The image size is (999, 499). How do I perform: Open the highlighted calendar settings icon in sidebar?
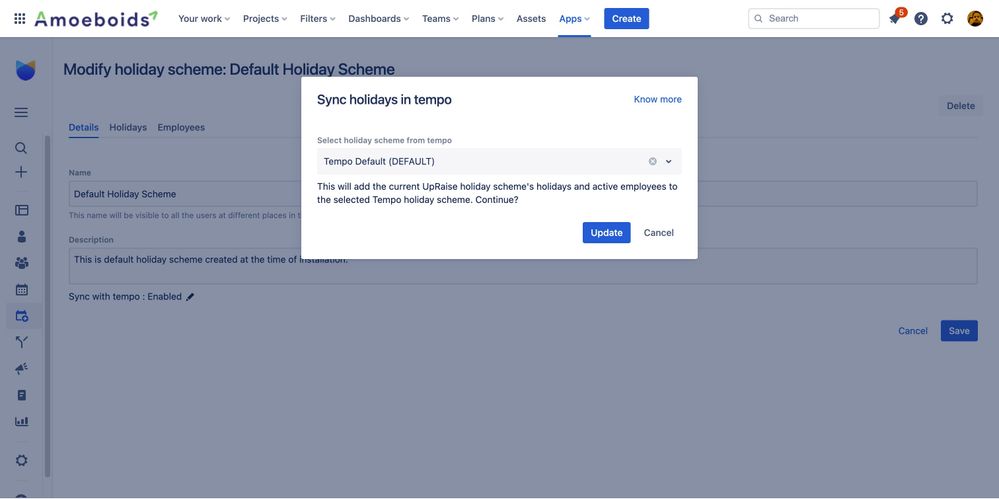pos(22,315)
